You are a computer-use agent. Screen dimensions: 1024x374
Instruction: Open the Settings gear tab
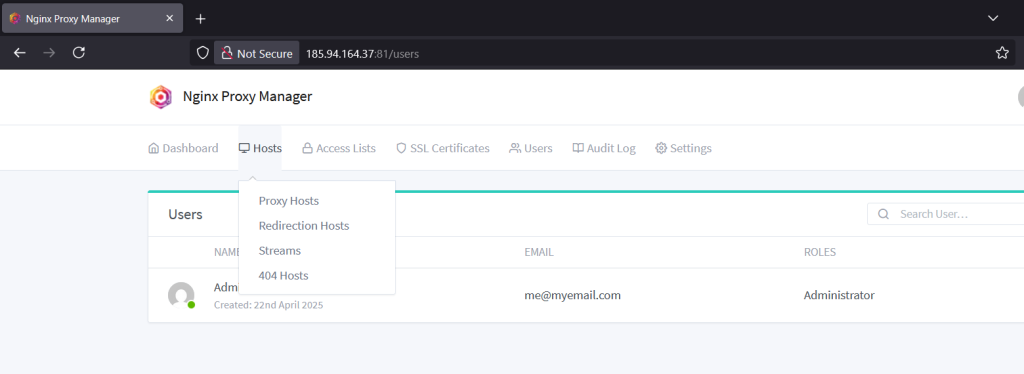pos(683,148)
